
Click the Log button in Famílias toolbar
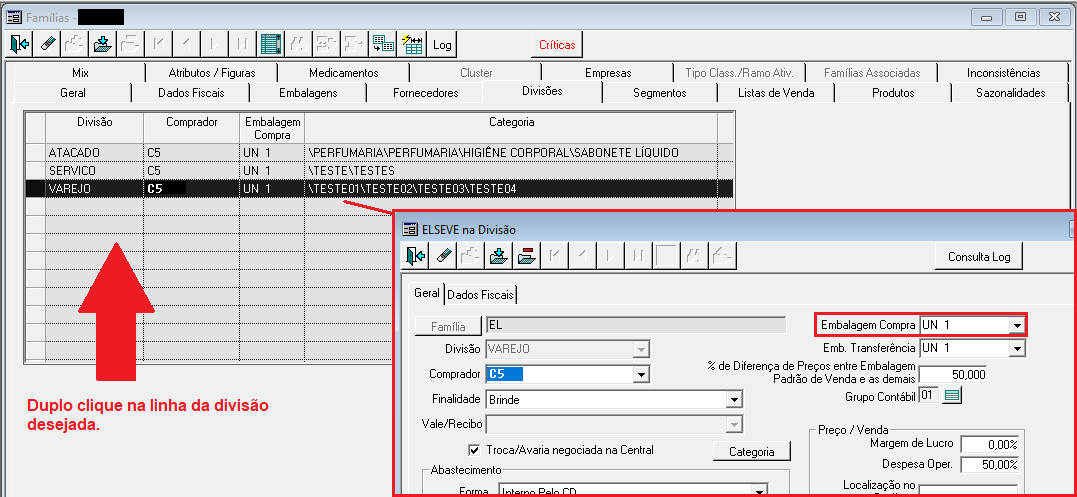[x=442, y=45]
